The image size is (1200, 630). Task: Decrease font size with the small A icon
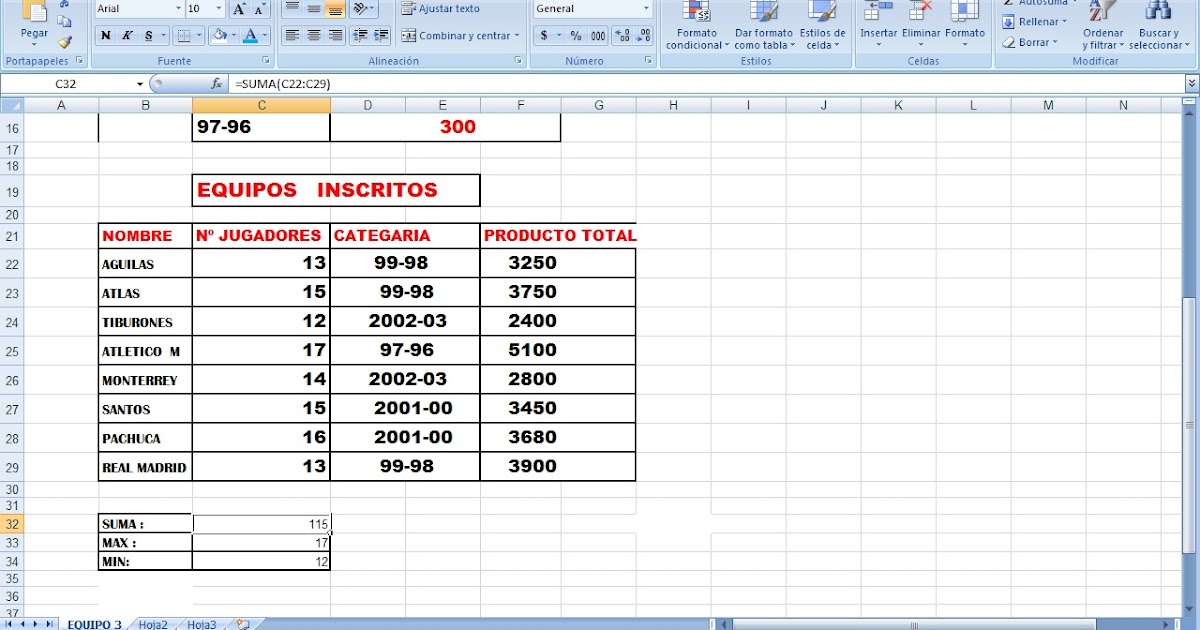click(x=260, y=9)
